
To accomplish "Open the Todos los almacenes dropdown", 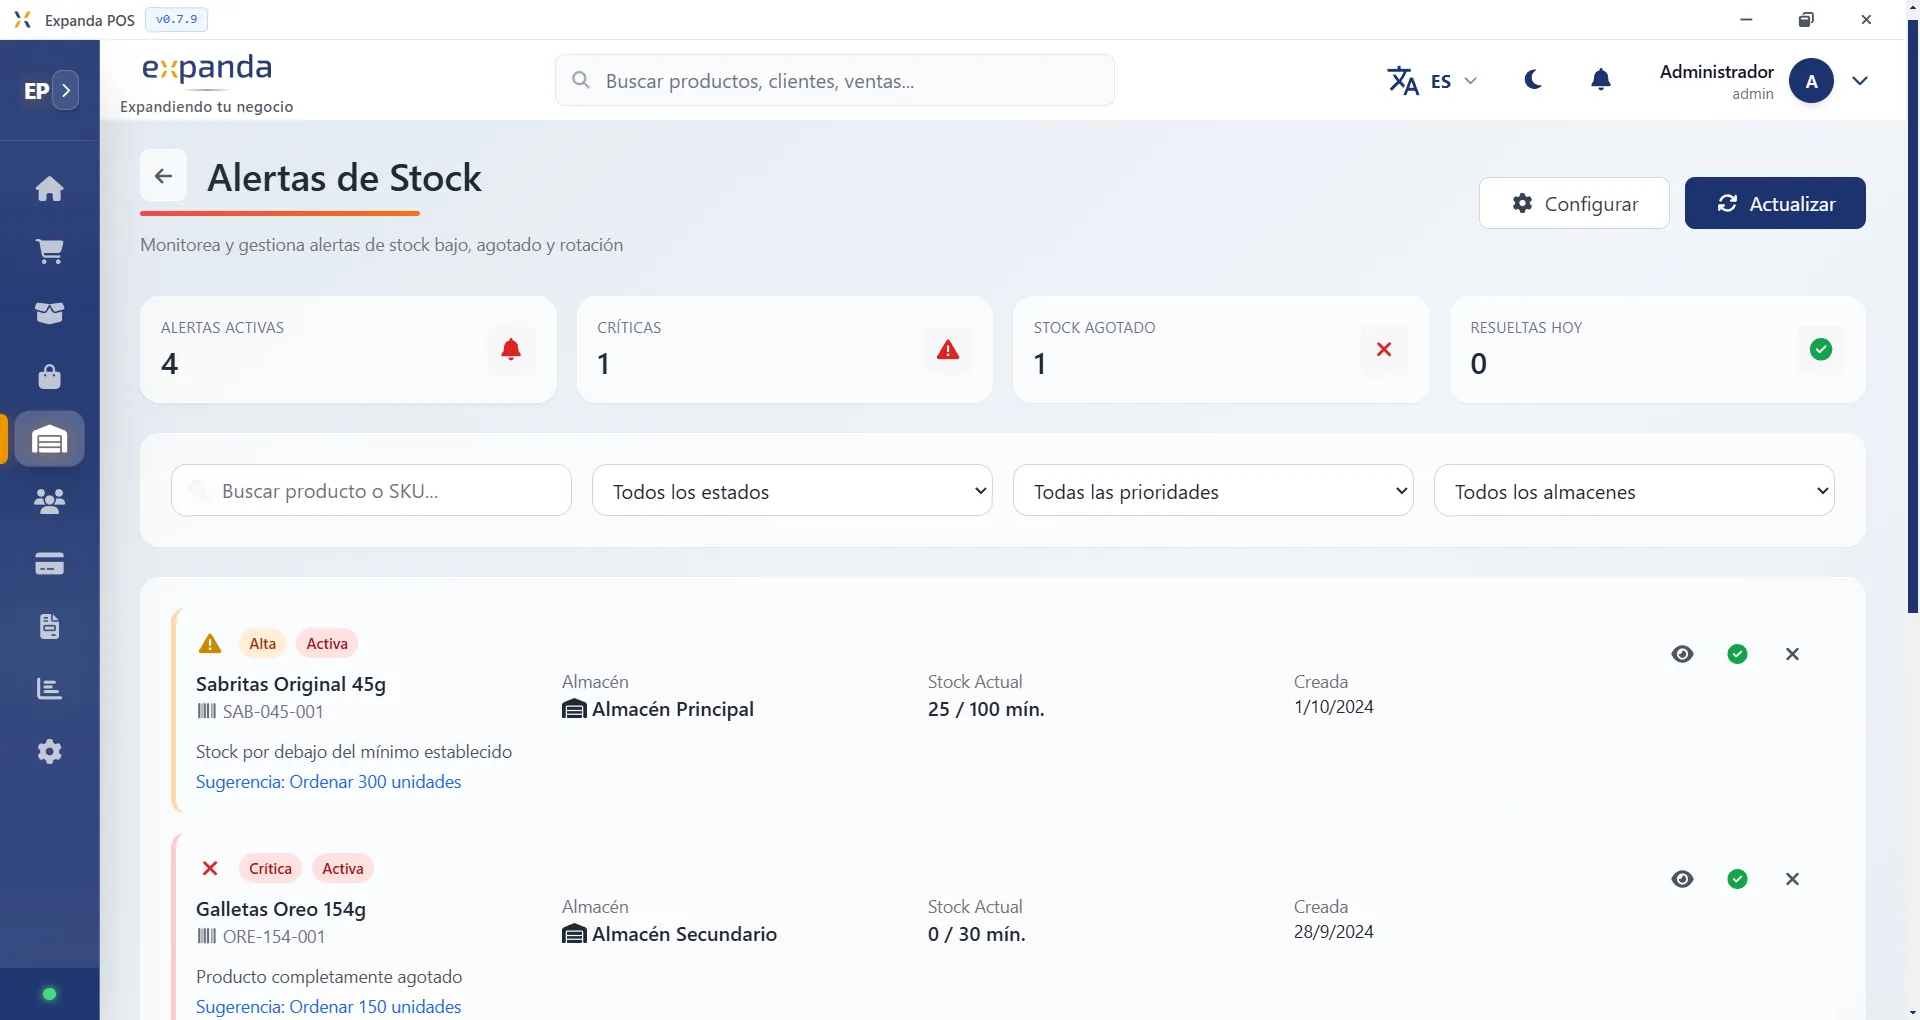I will 1634,490.
